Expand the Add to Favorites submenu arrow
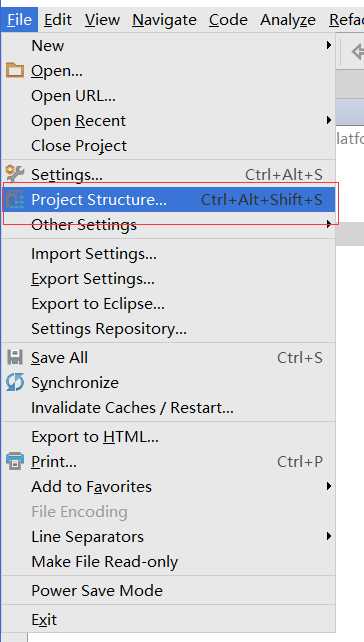The width and height of the screenshot is (364, 642). coord(328,486)
